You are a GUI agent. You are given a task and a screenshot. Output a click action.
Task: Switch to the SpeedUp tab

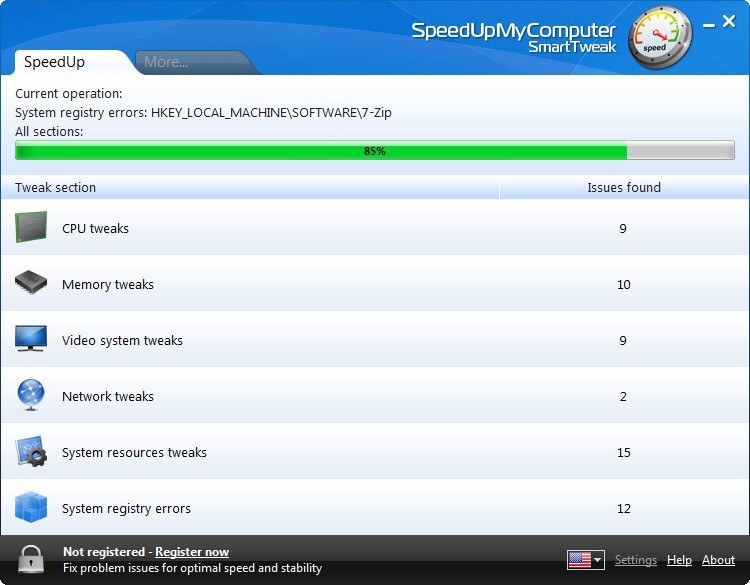72,62
